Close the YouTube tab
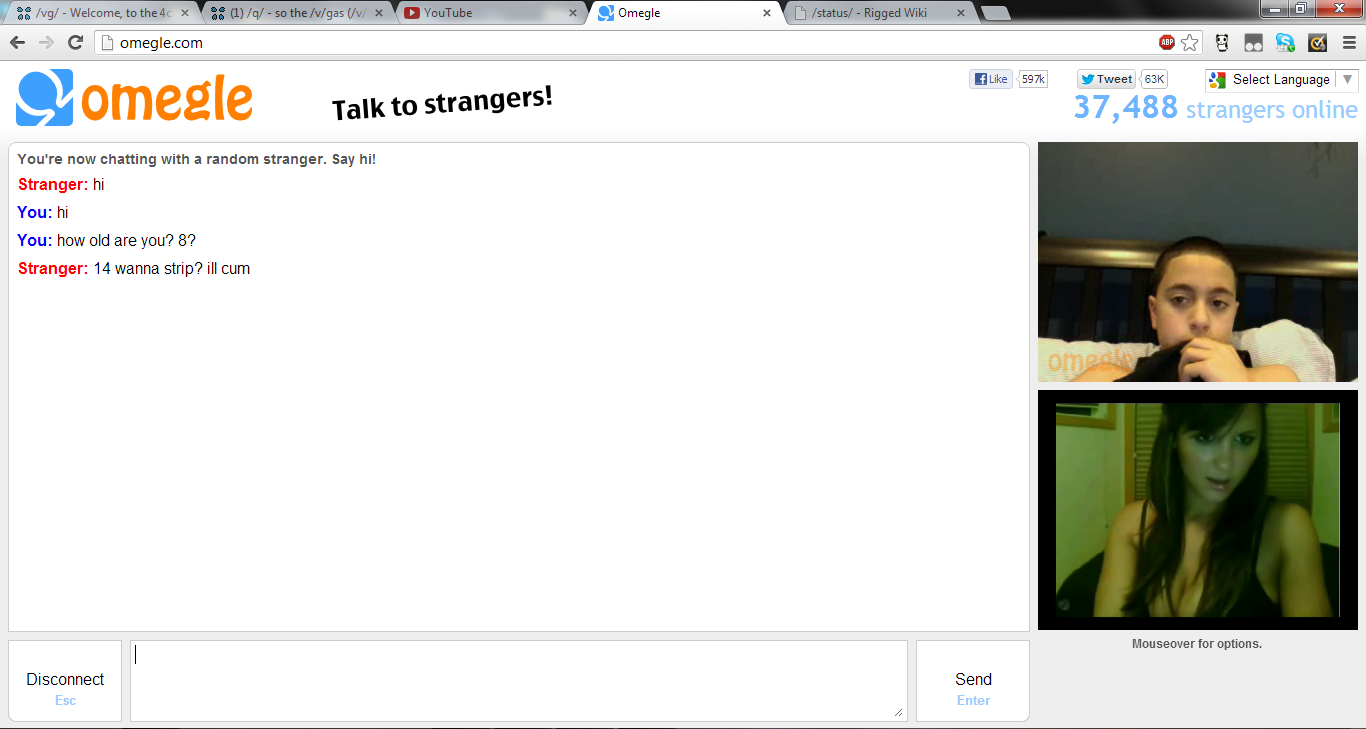The height and width of the screenshot is (729, 1366). (x=573, y=13)
